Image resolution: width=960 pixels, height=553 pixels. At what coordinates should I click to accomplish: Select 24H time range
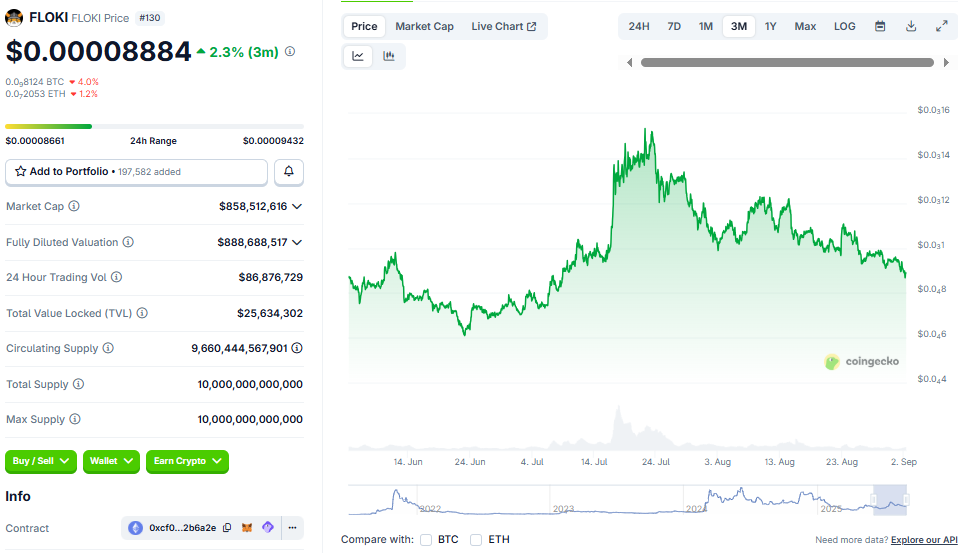click(x=639, y=26)
